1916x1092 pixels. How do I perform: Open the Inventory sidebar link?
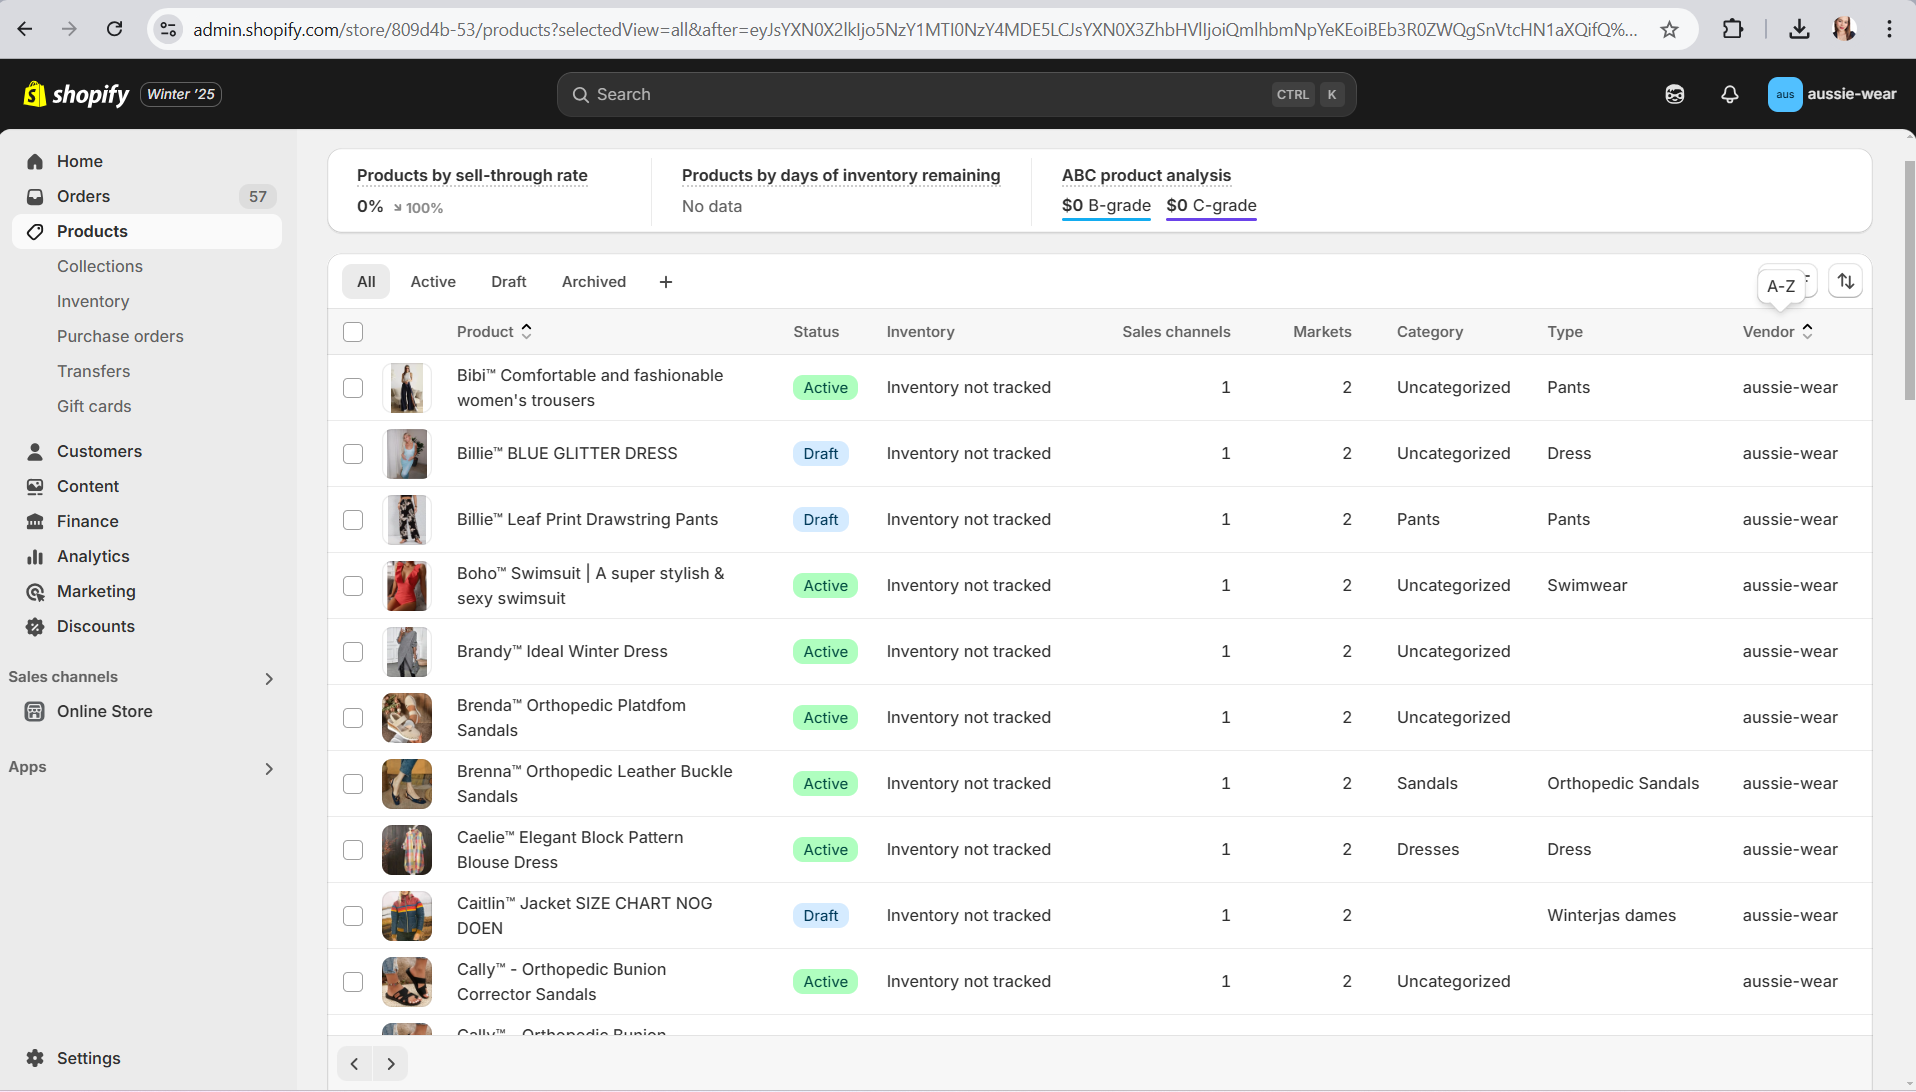pos(93,301)
